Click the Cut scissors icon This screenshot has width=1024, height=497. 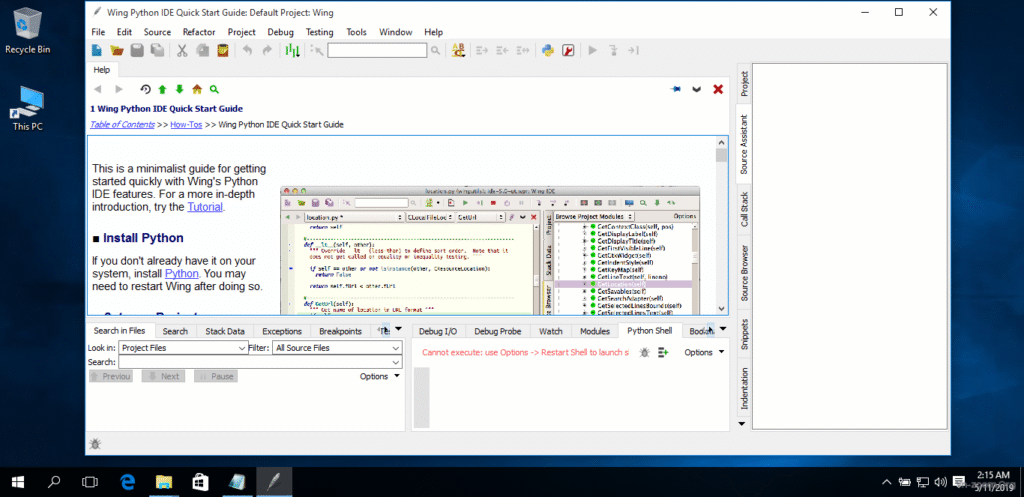pyautogui.click(x=182, y=50)
